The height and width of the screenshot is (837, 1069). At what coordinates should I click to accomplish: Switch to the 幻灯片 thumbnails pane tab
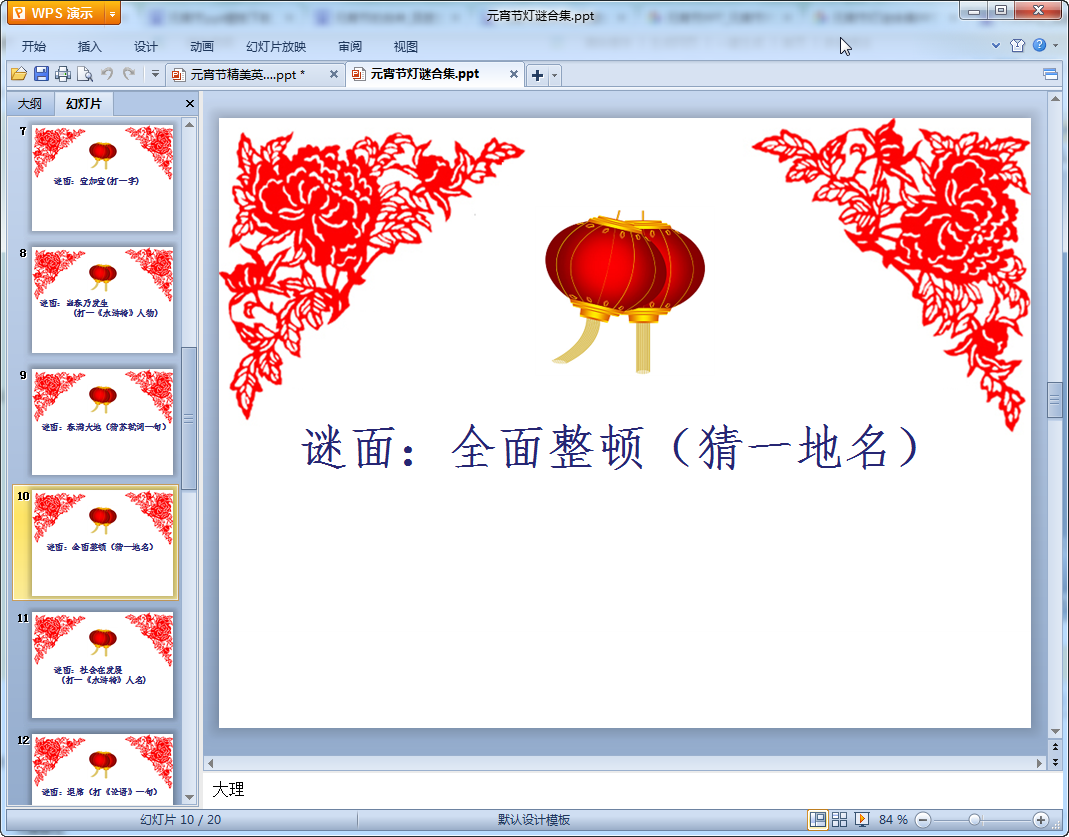click(84, 104)
